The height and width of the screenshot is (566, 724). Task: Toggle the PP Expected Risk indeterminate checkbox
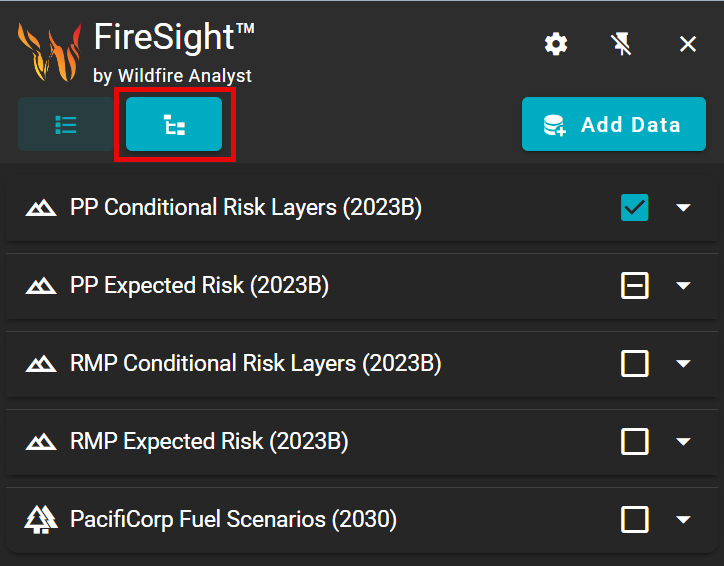coord(635,286)
